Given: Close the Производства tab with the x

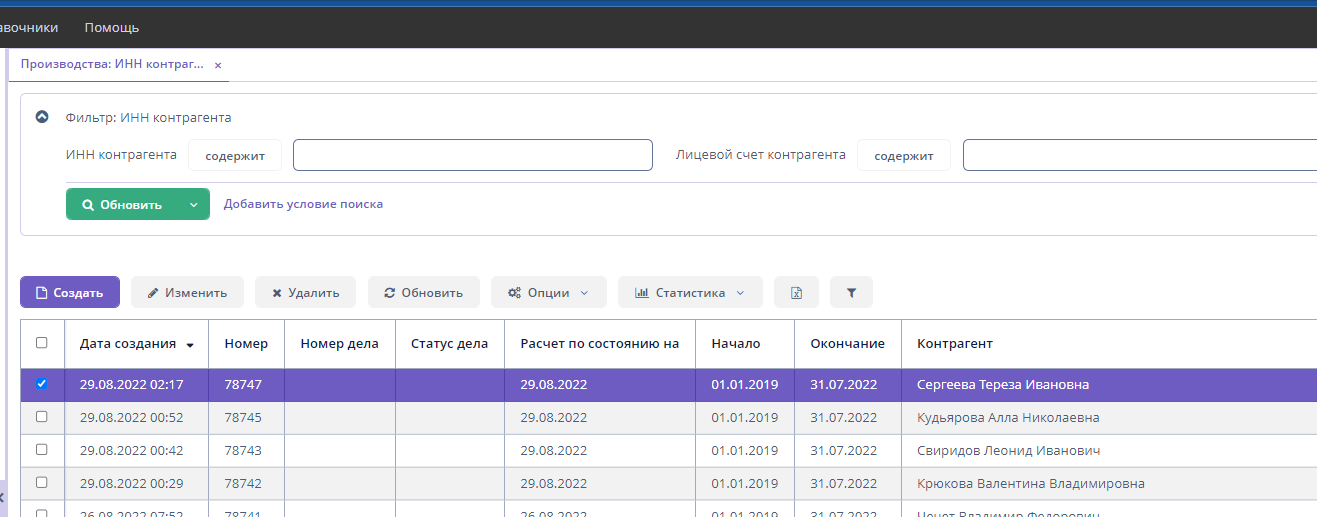Looking at the screenshot, I should [x=218, y=65].
